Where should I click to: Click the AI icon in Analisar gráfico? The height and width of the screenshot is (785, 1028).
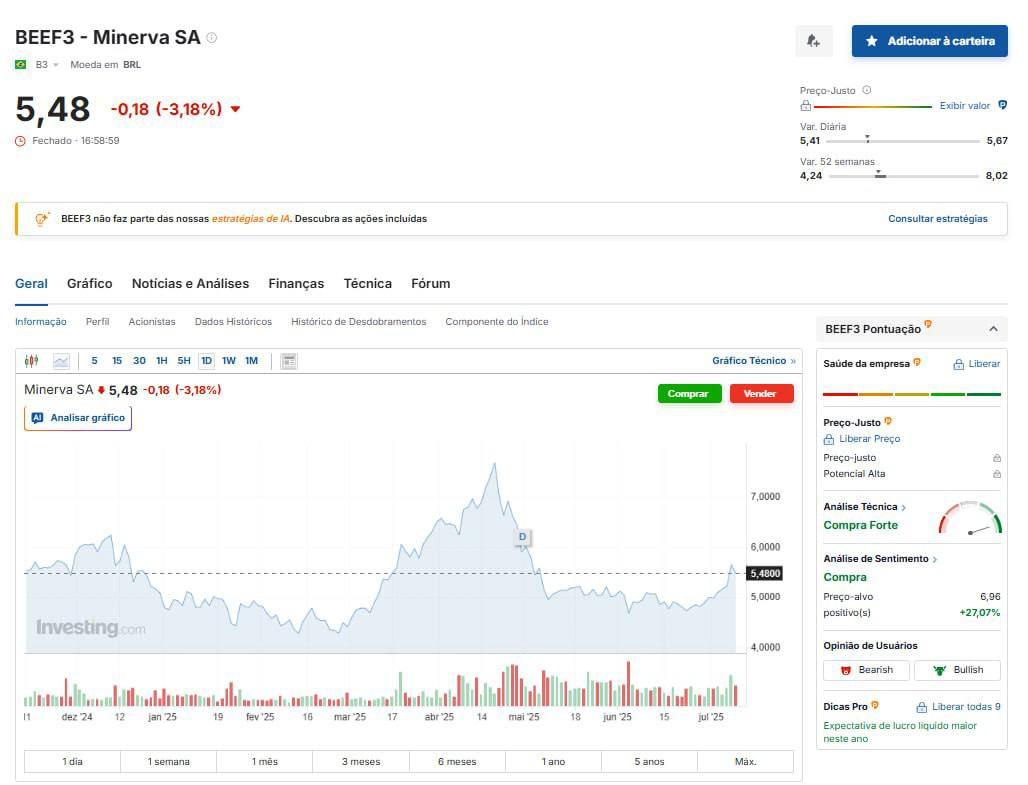click(37, 418)
